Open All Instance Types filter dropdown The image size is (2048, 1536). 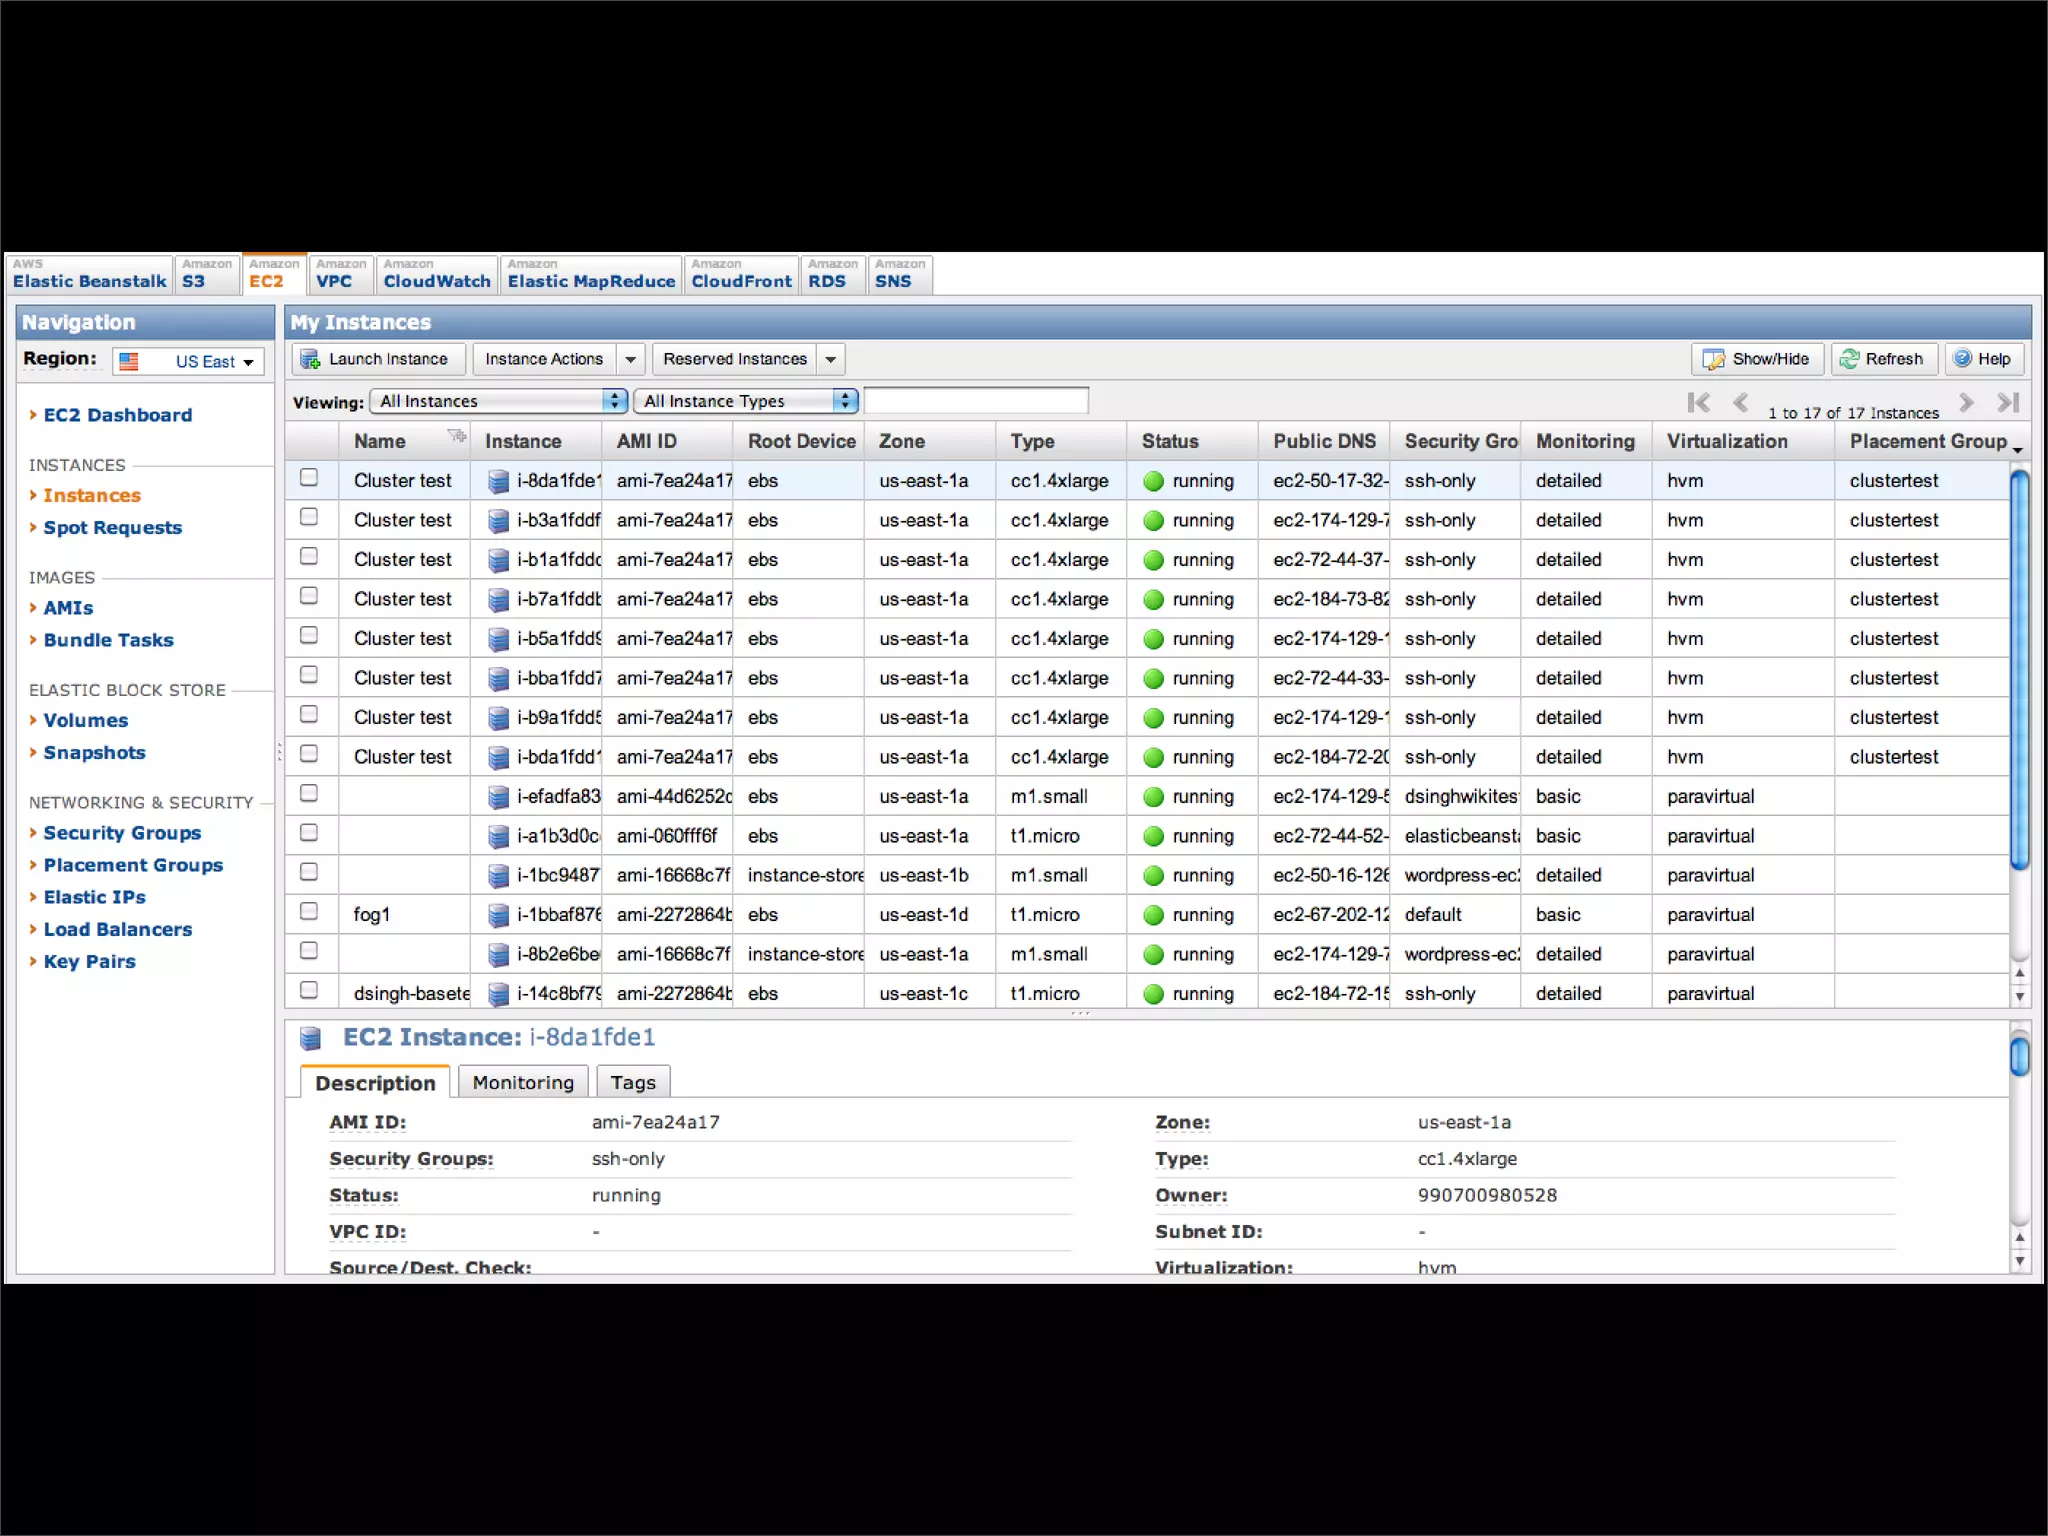(746, 401)
